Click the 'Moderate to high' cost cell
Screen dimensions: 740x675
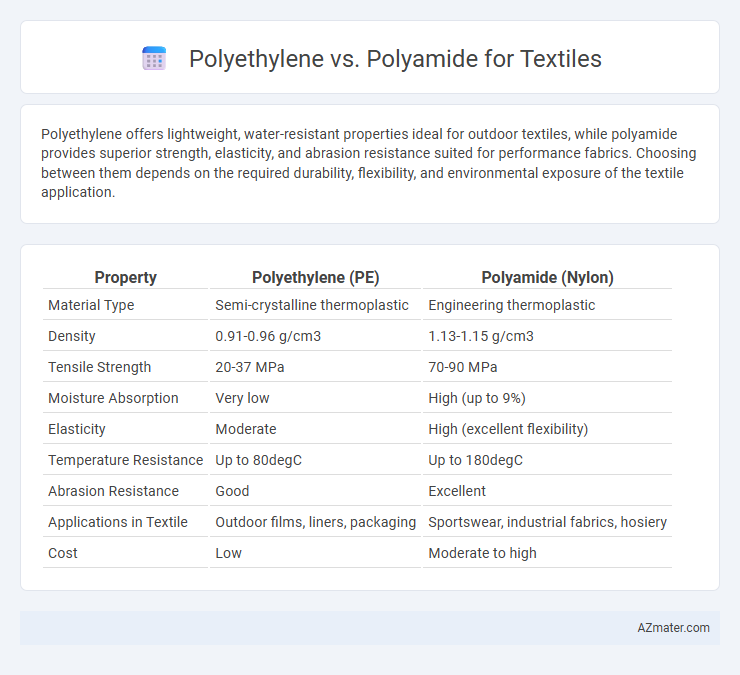[482, 553]
